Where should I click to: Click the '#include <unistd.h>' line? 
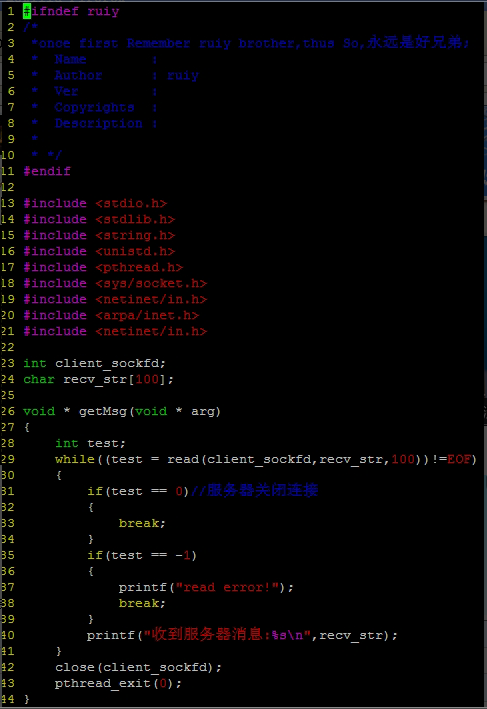99,251
